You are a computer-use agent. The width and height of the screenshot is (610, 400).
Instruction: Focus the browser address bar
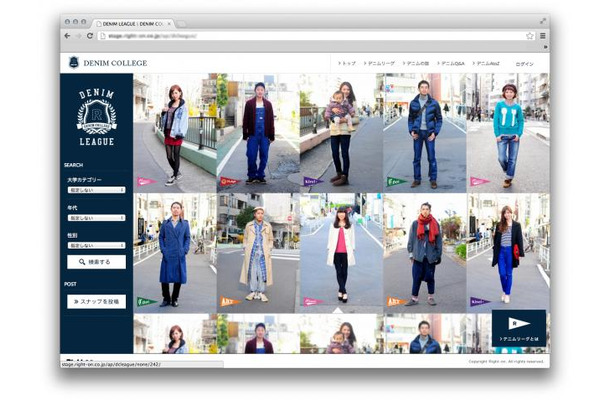pyautogui.click(x=315, y=36)
